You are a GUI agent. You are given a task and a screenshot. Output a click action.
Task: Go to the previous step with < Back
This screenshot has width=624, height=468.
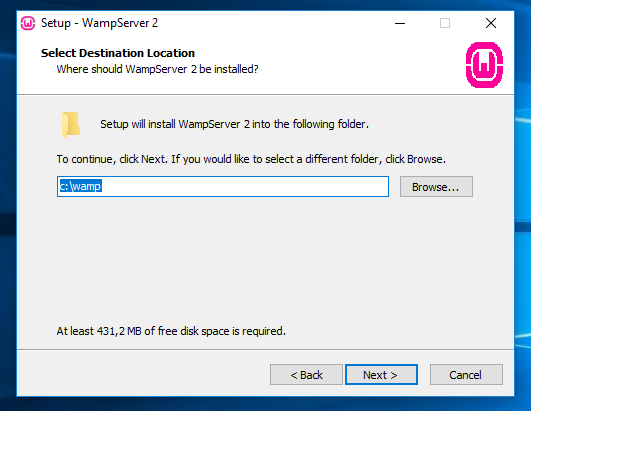coord(306,374)
